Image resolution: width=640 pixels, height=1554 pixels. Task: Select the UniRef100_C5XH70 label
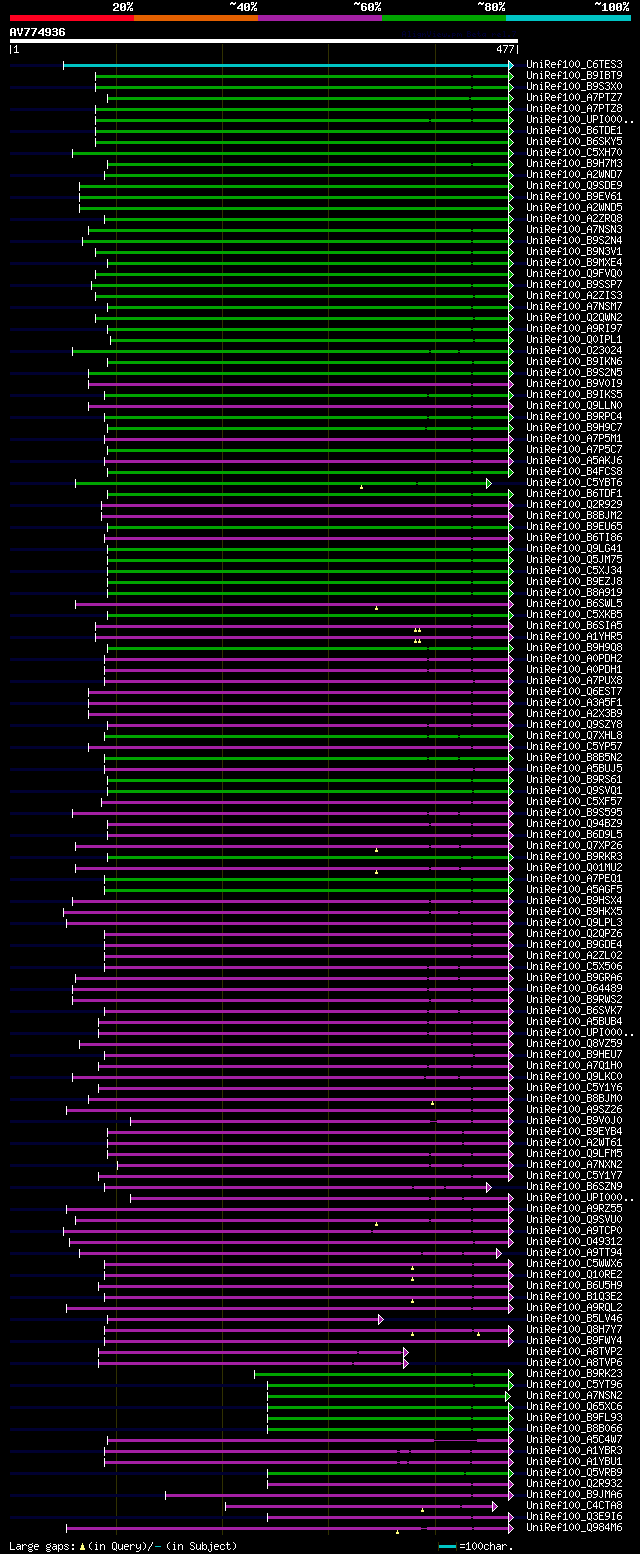pos(573,153)
